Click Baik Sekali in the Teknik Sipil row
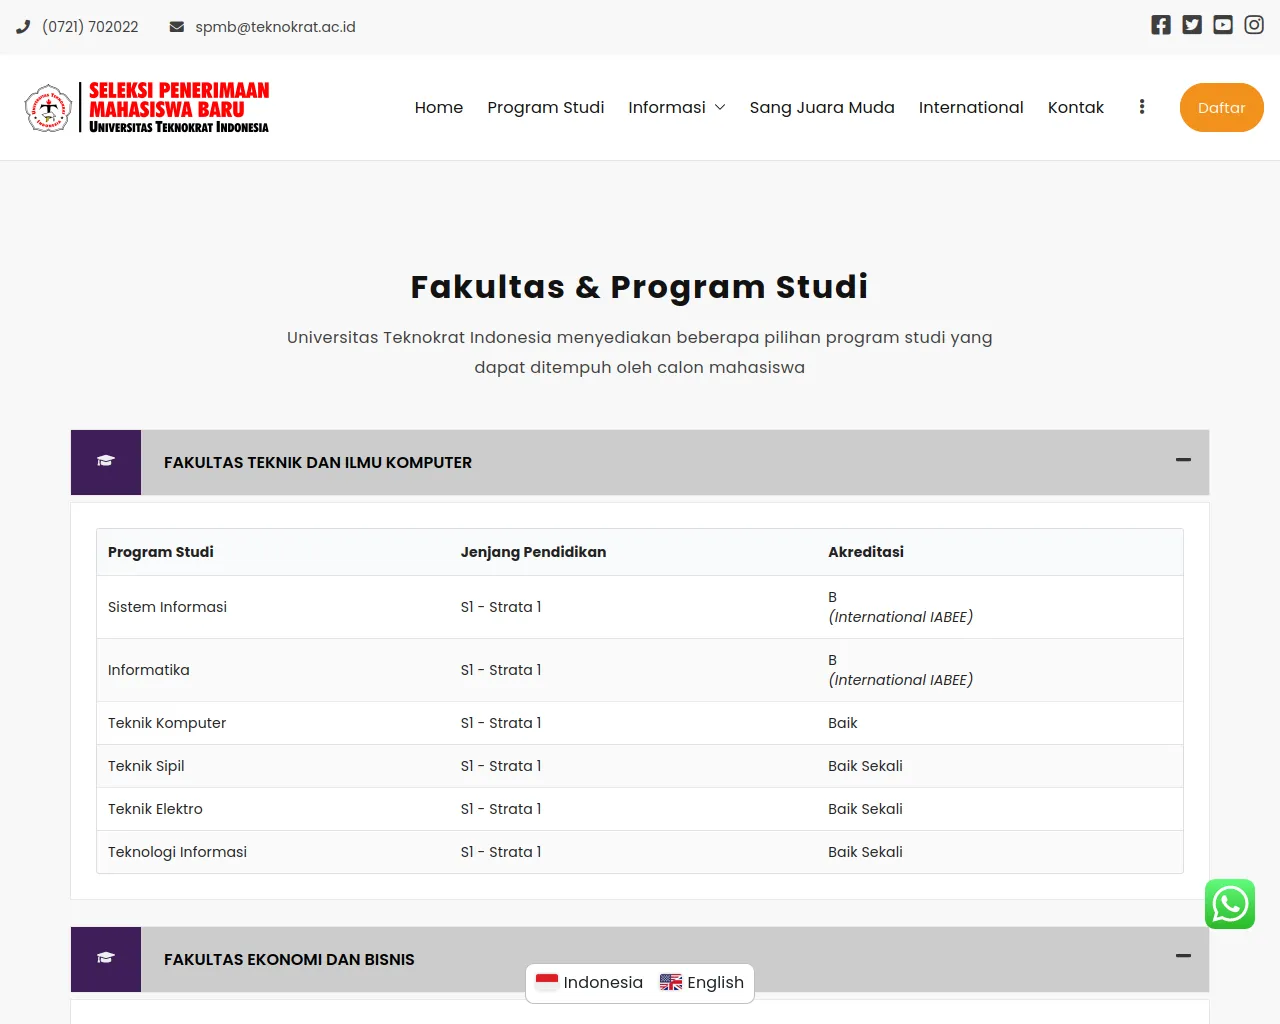The height and width of the screenshot is (1024, 1280). click(x=865, y=766)
